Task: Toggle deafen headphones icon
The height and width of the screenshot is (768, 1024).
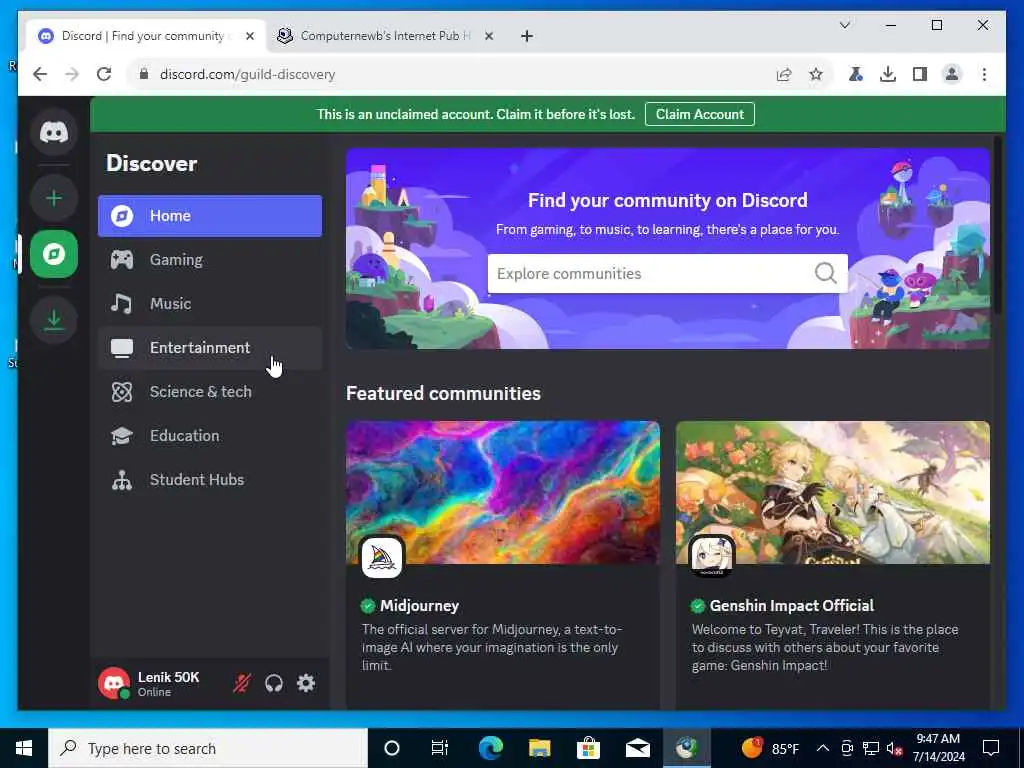Action: pos(274,683)
